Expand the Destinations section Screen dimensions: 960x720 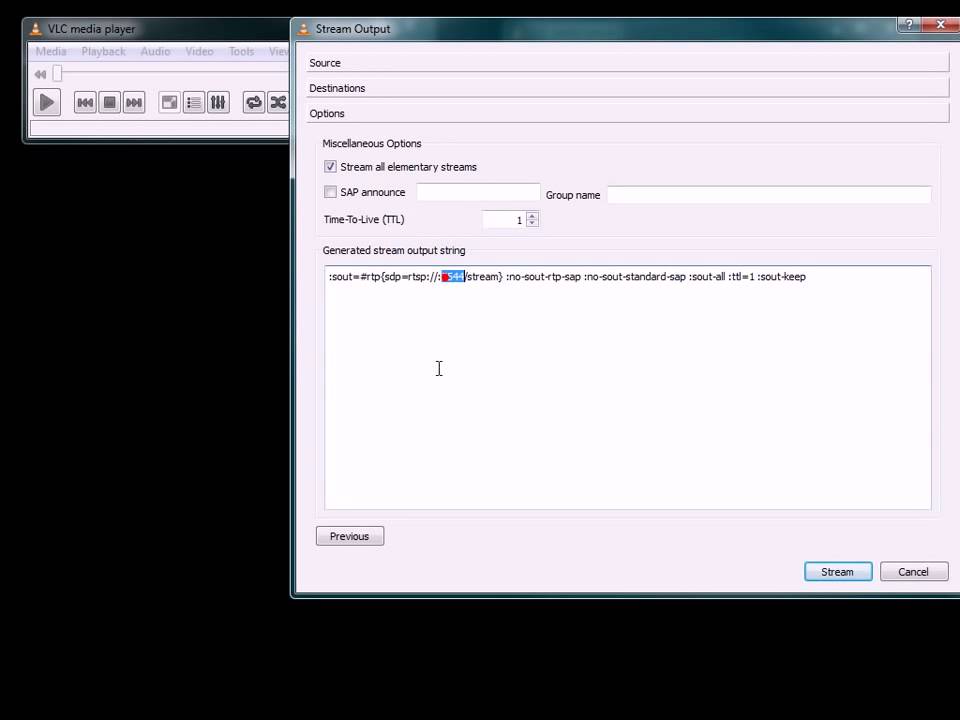628,88
